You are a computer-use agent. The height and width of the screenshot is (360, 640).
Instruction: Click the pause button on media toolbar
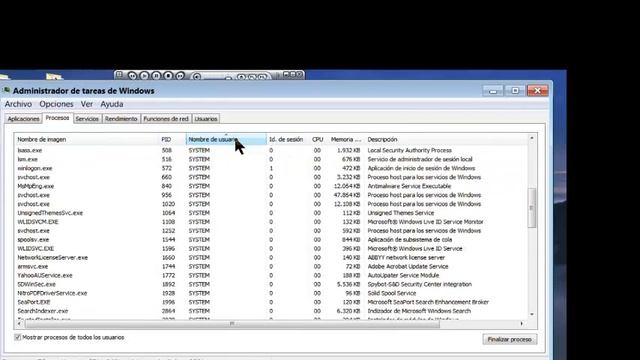click(156, 76)
